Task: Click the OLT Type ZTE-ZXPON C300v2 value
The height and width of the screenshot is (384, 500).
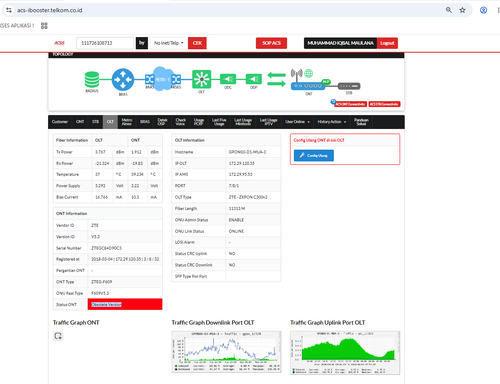Action: pyautogui.click(x=248, y=197)
